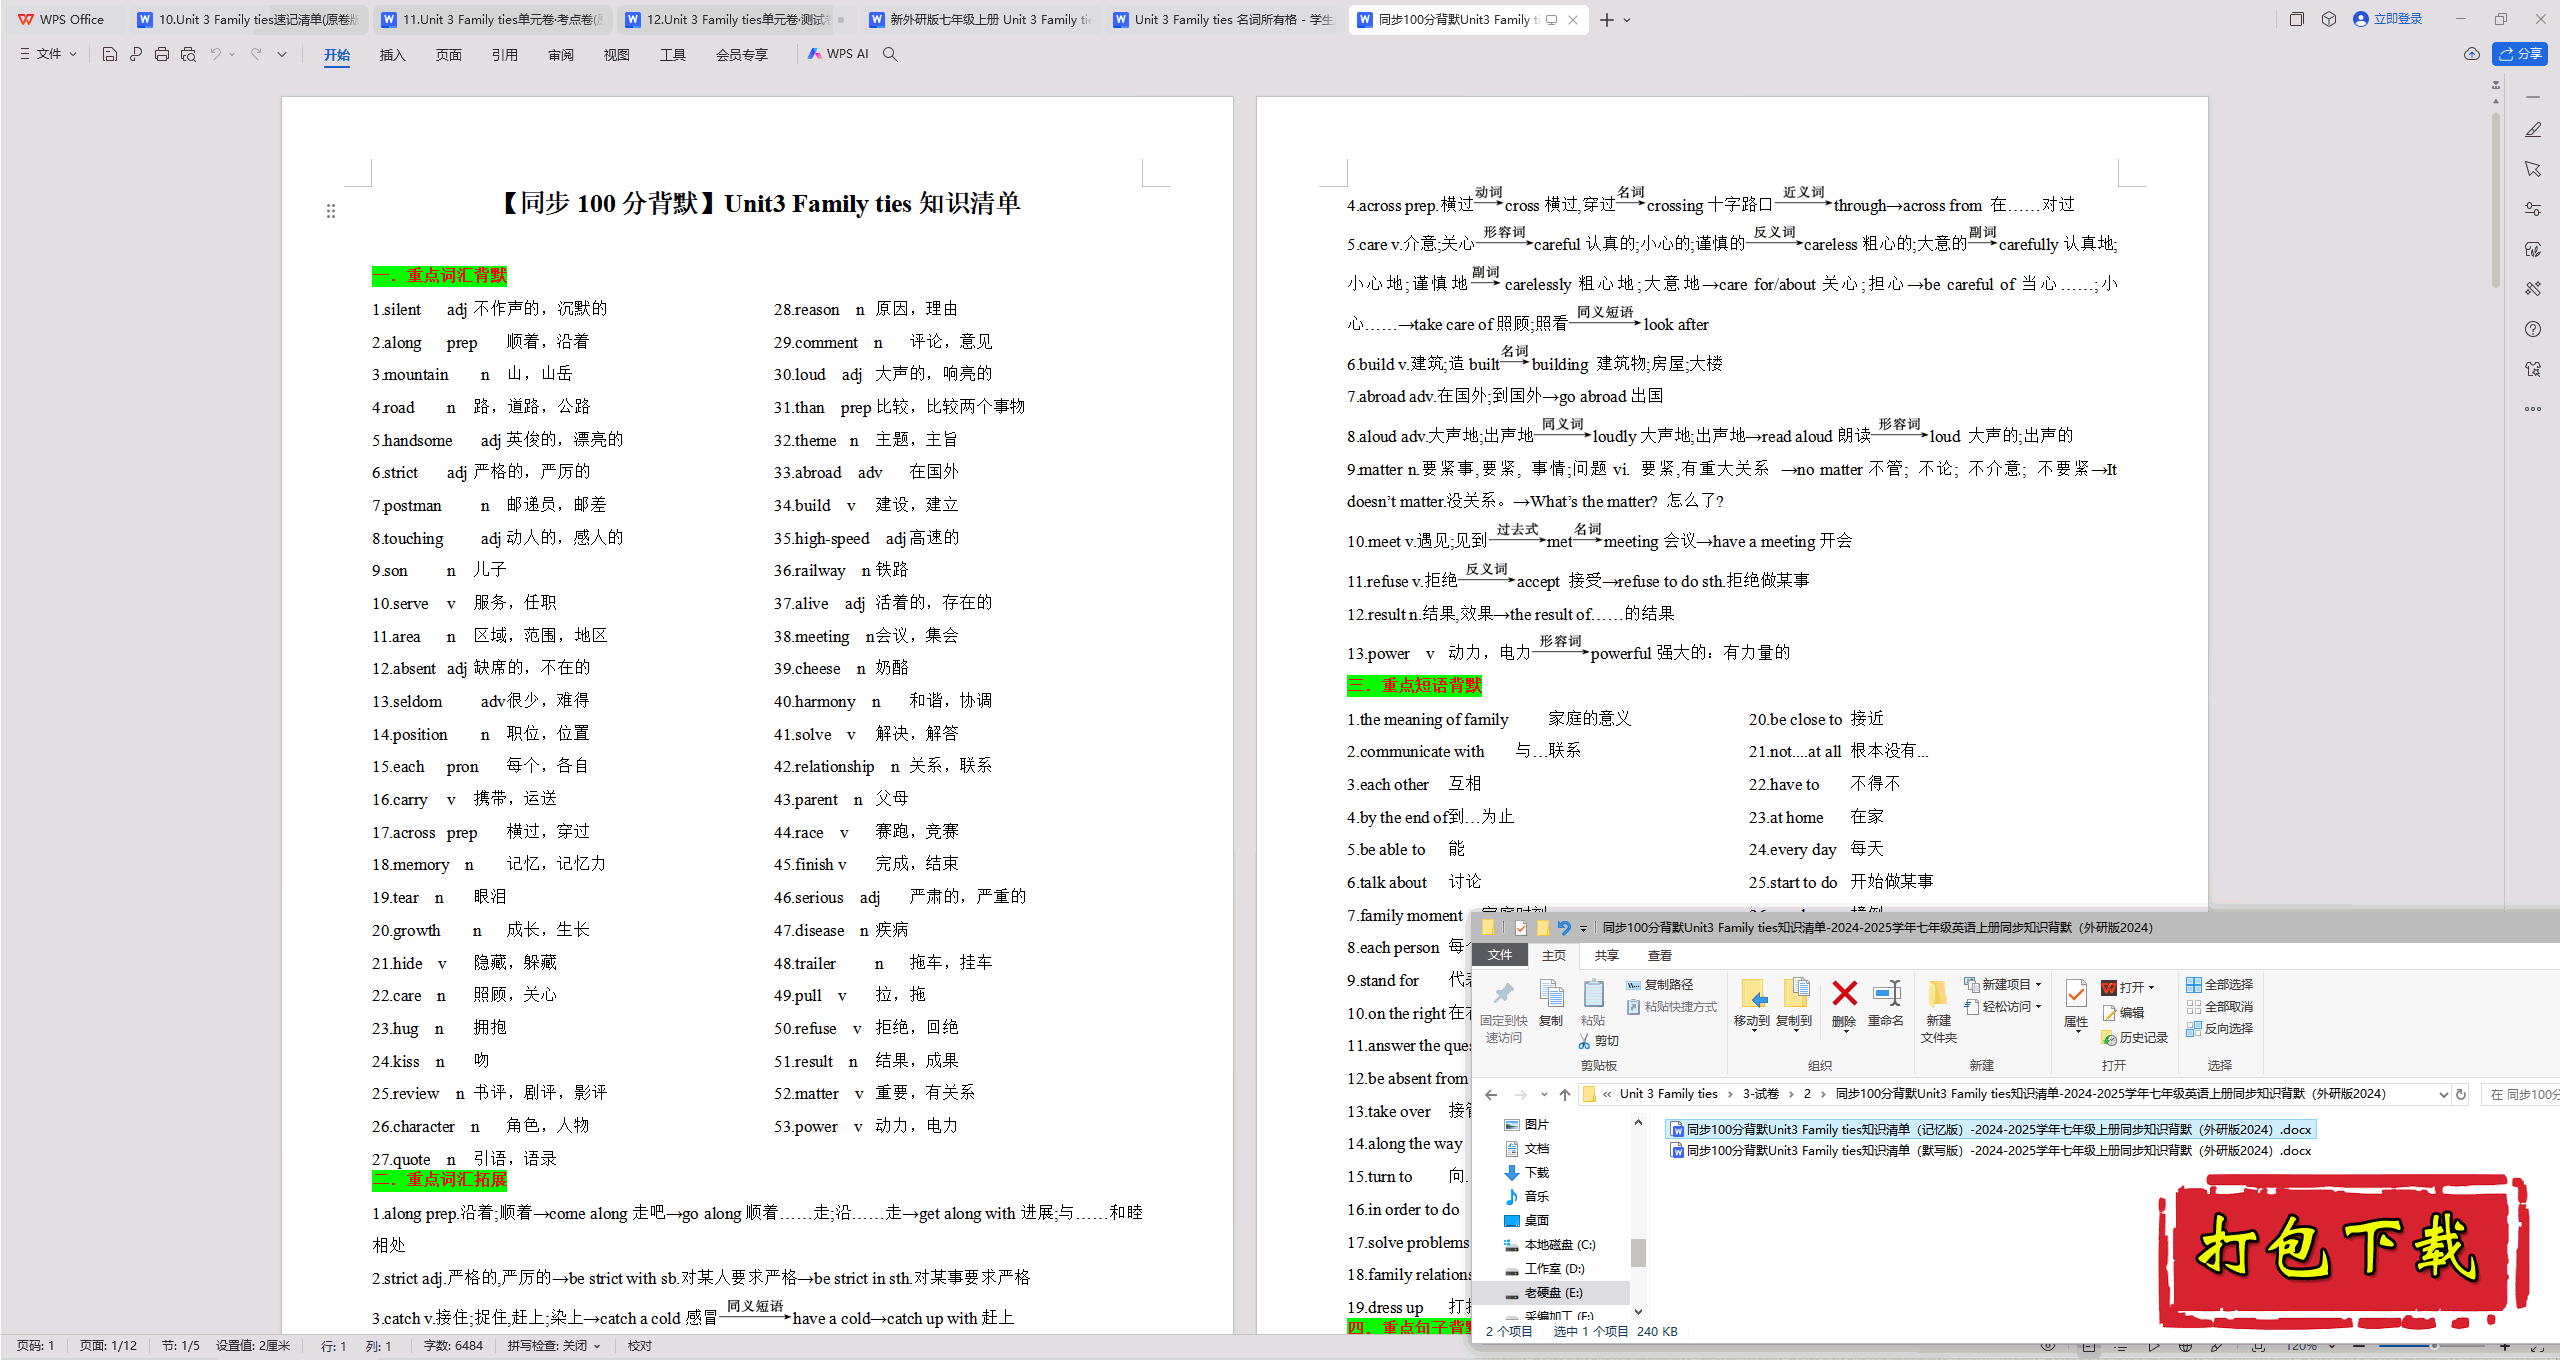
Task: Click the Explorer navigation pane scrollbar thumb
Action: click(1638, 1252)
